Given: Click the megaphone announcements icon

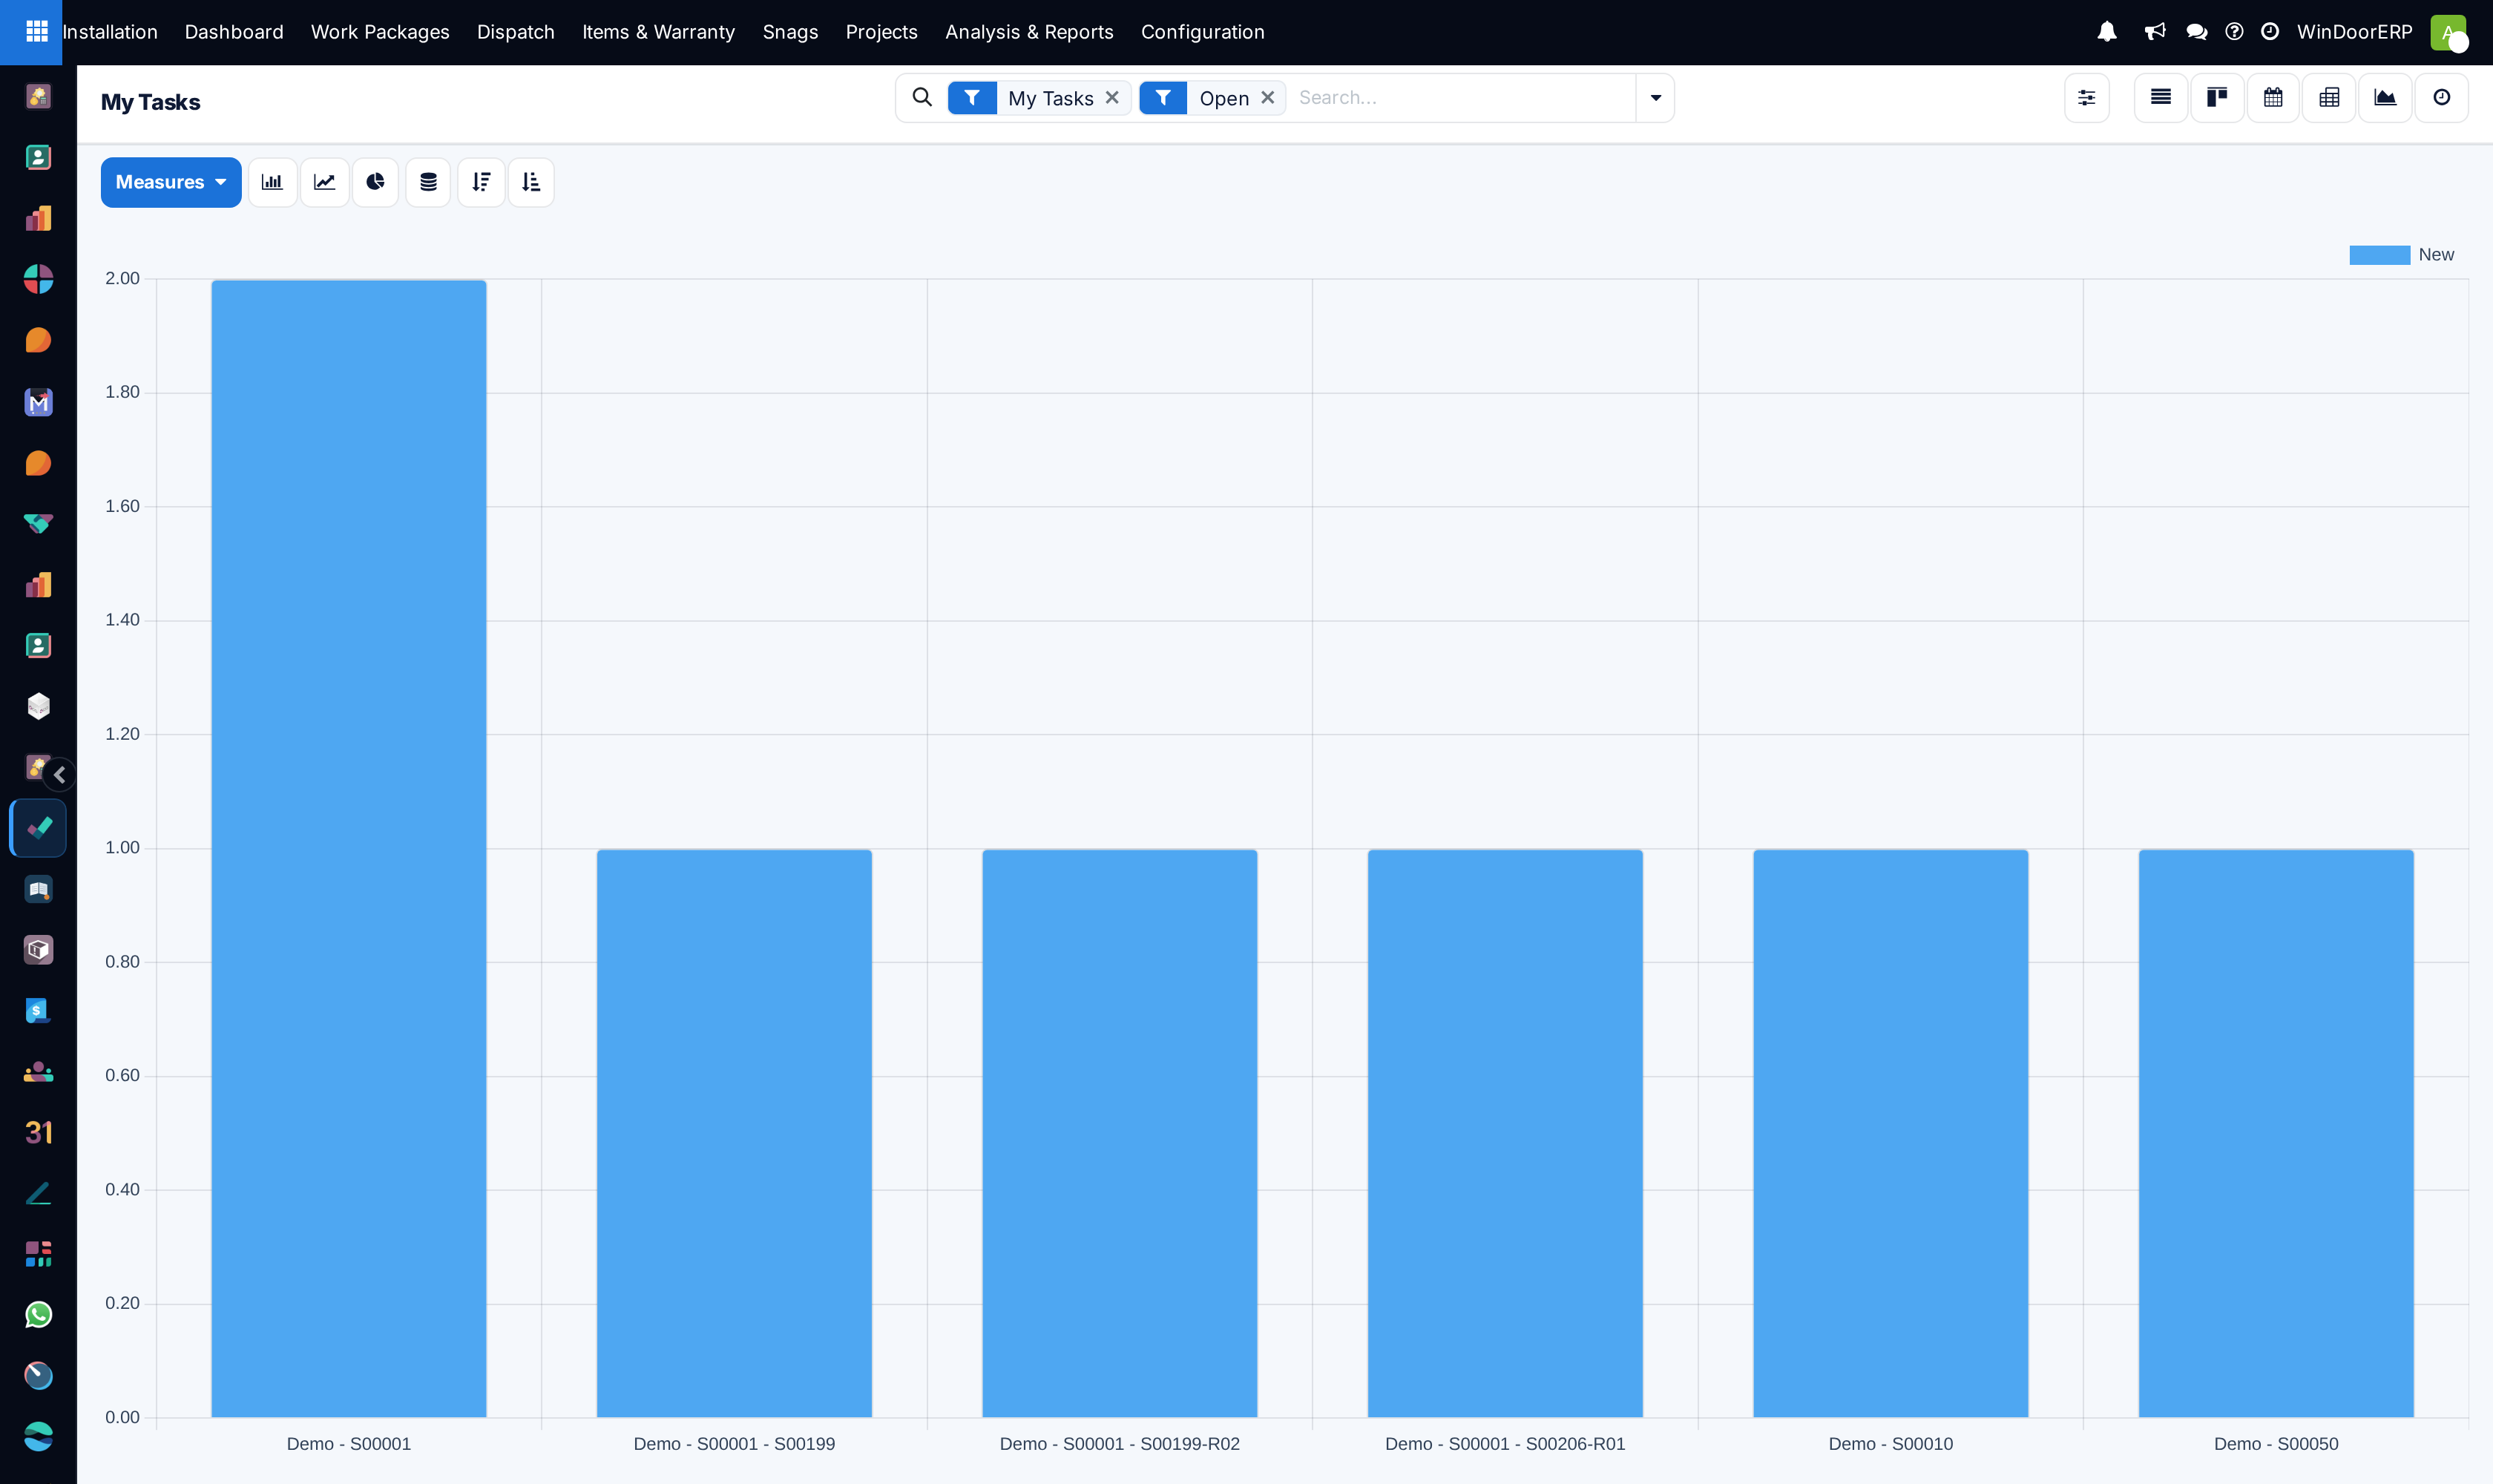Looking at the screenshot, I should coord(2155,32).
